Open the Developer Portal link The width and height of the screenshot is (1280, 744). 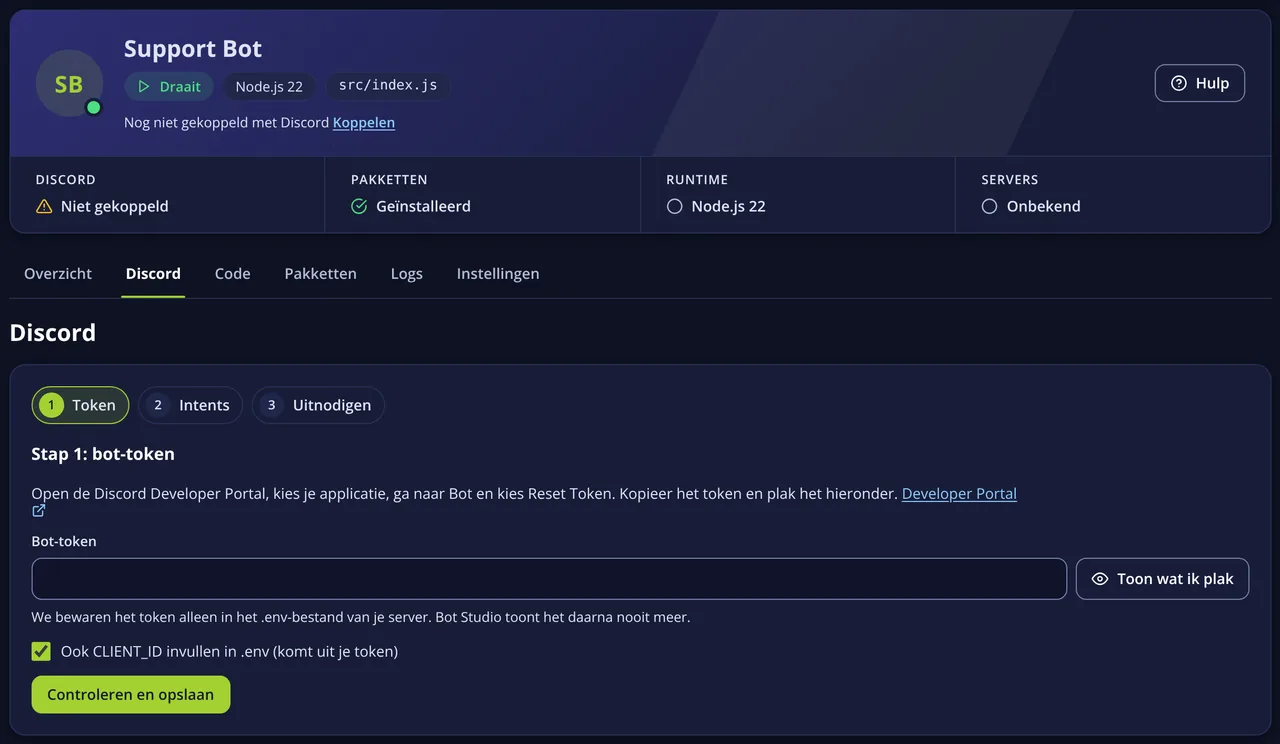959,494
